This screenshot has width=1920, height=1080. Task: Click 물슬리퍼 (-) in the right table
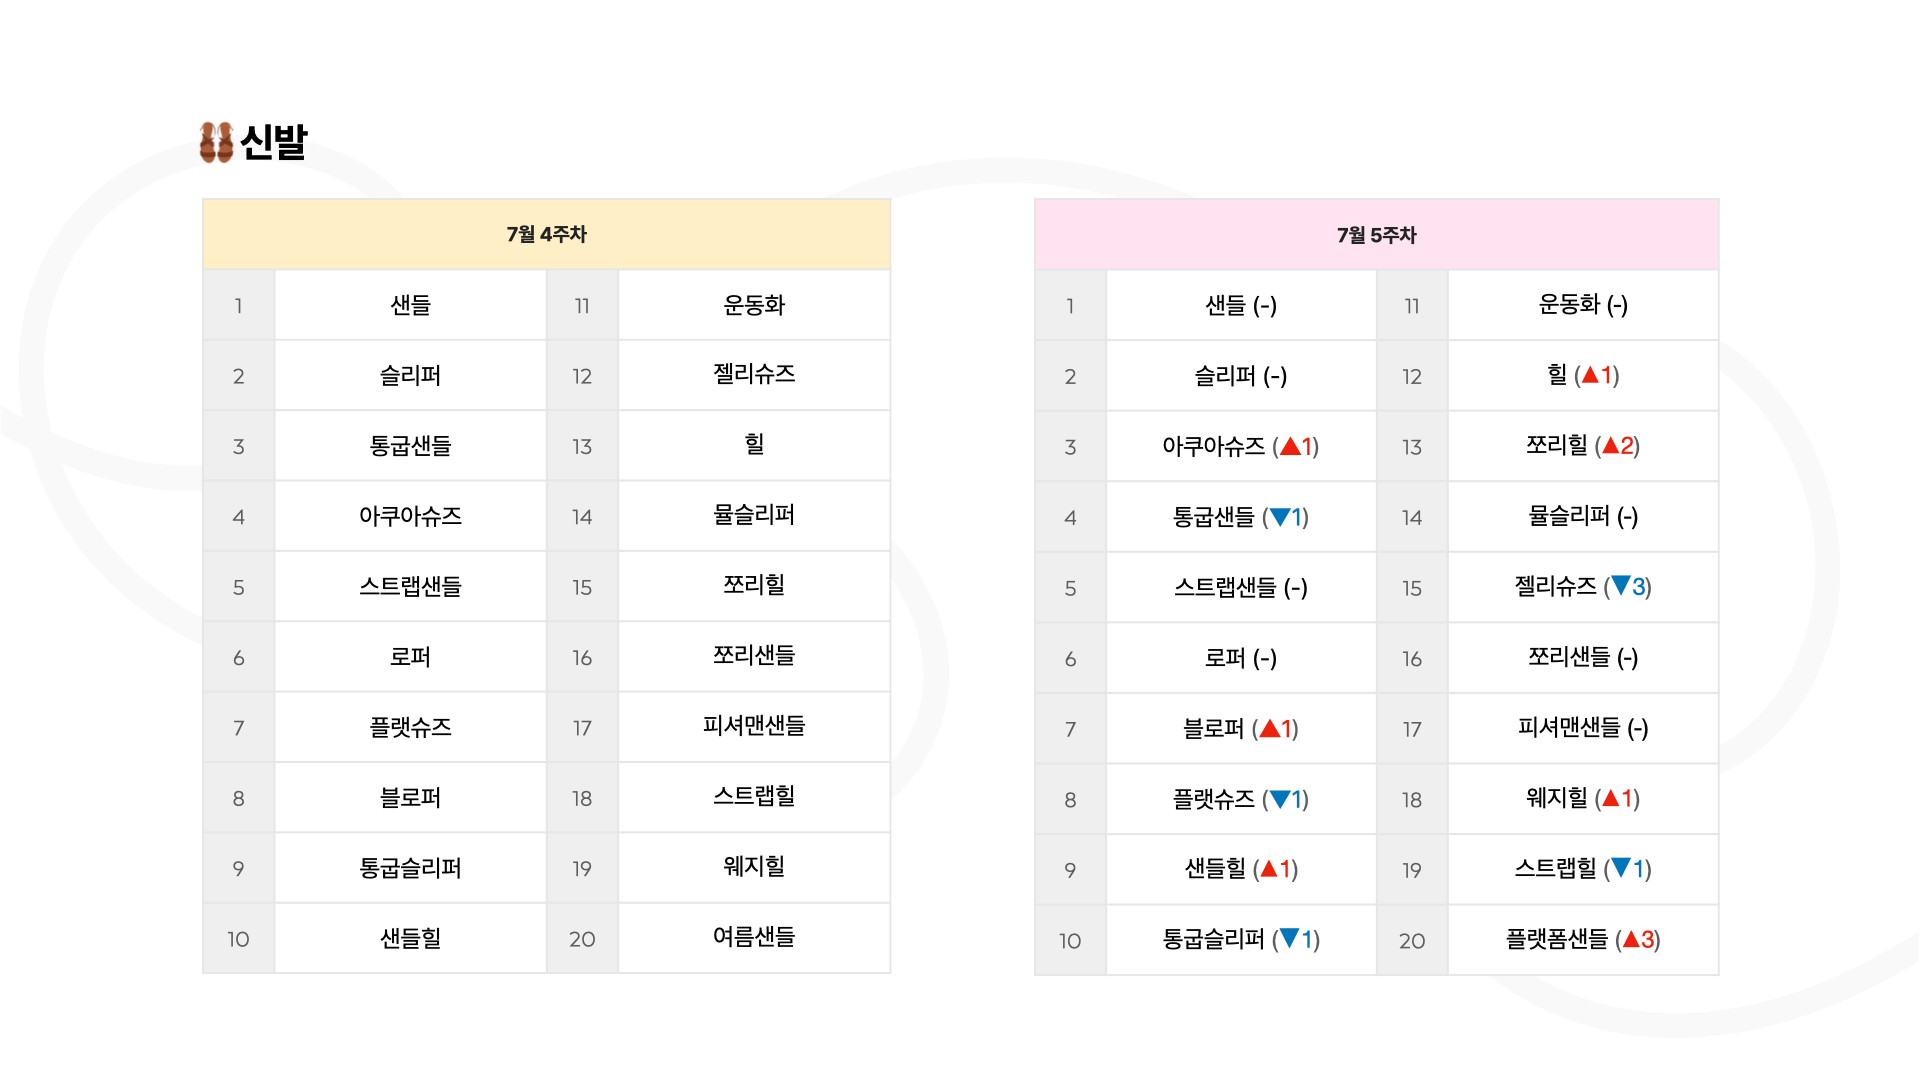click(1583, 516)
